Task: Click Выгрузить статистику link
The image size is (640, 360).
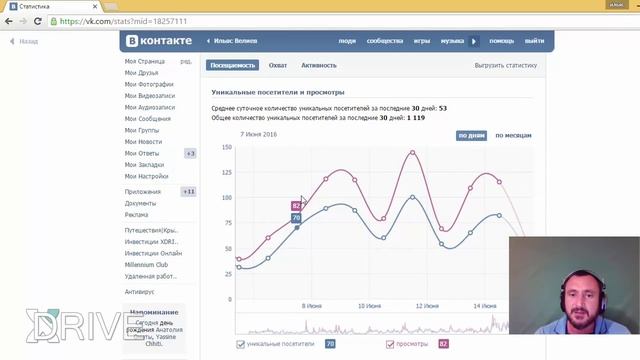Action: (506, 65)
